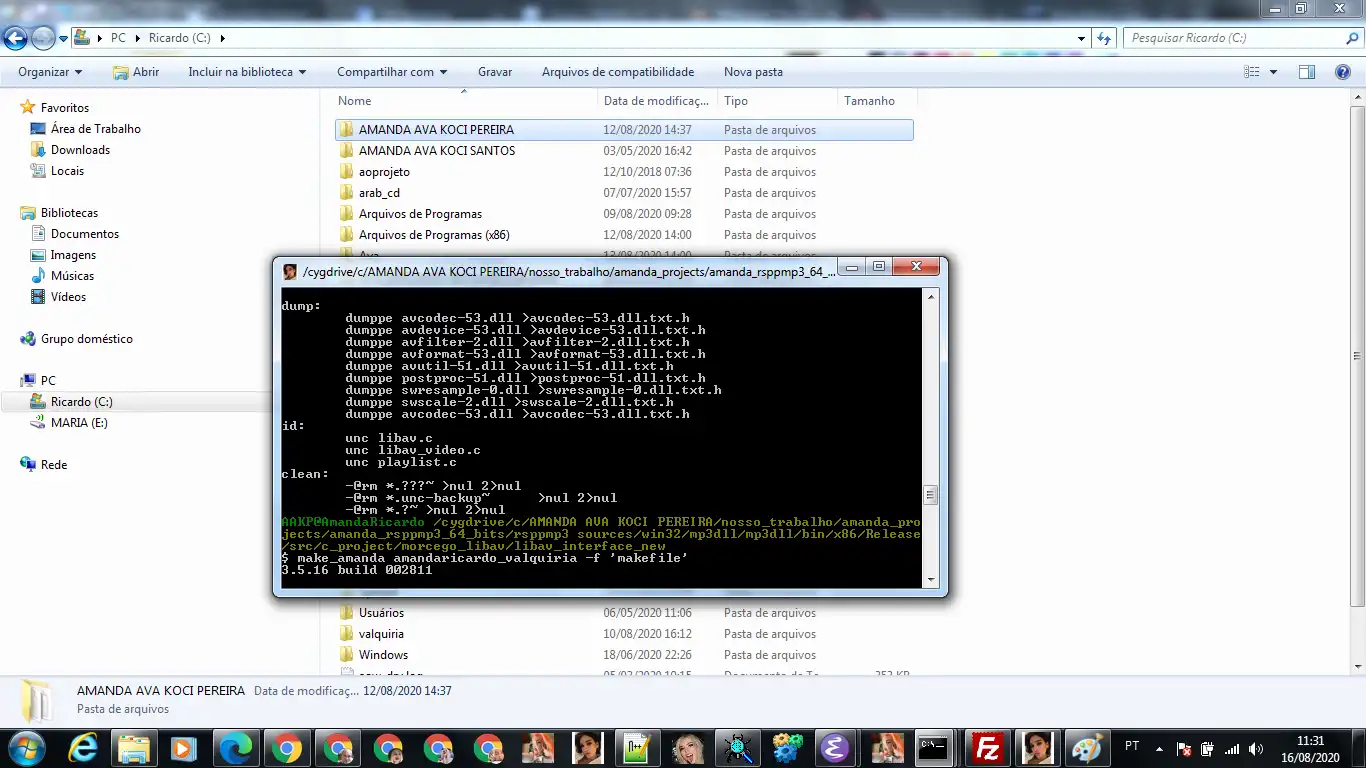
Task: Select Rede in the navigation pane
Action: (54, 465)
